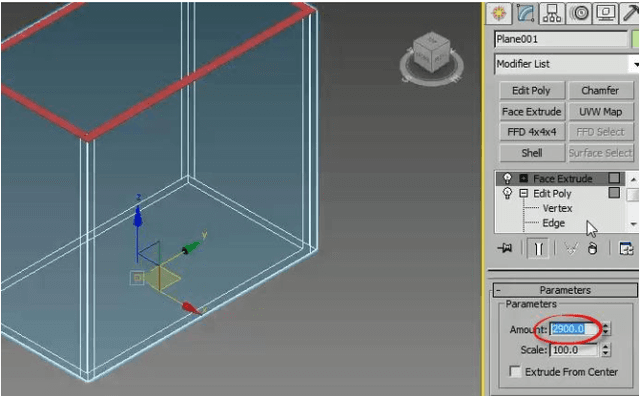Click the ViewCube in viewport
Screen dimensions: 640x396
tap(431, 52)
